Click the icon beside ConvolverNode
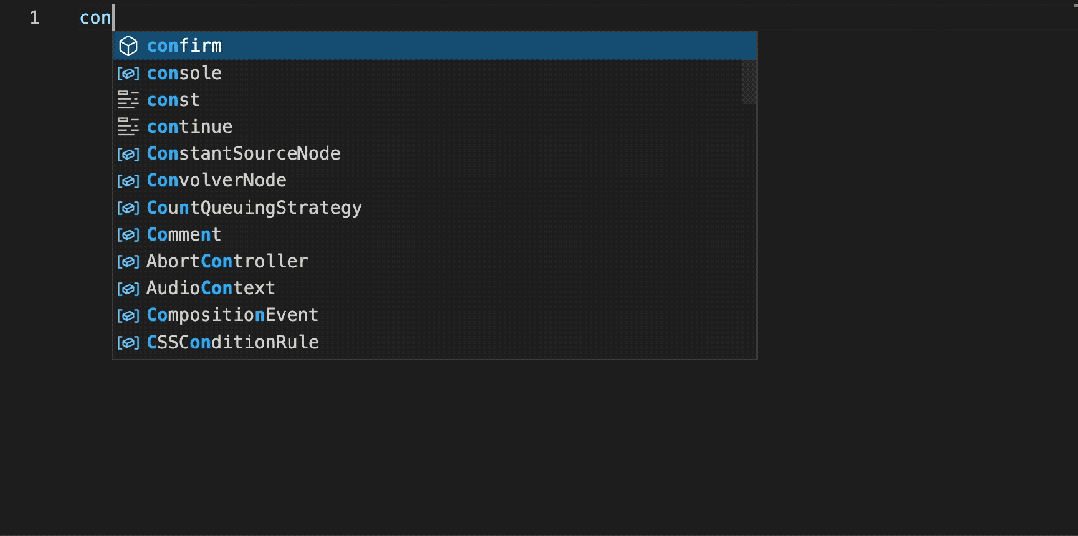This screenshot has height=536, width=1078. [128, 181]
